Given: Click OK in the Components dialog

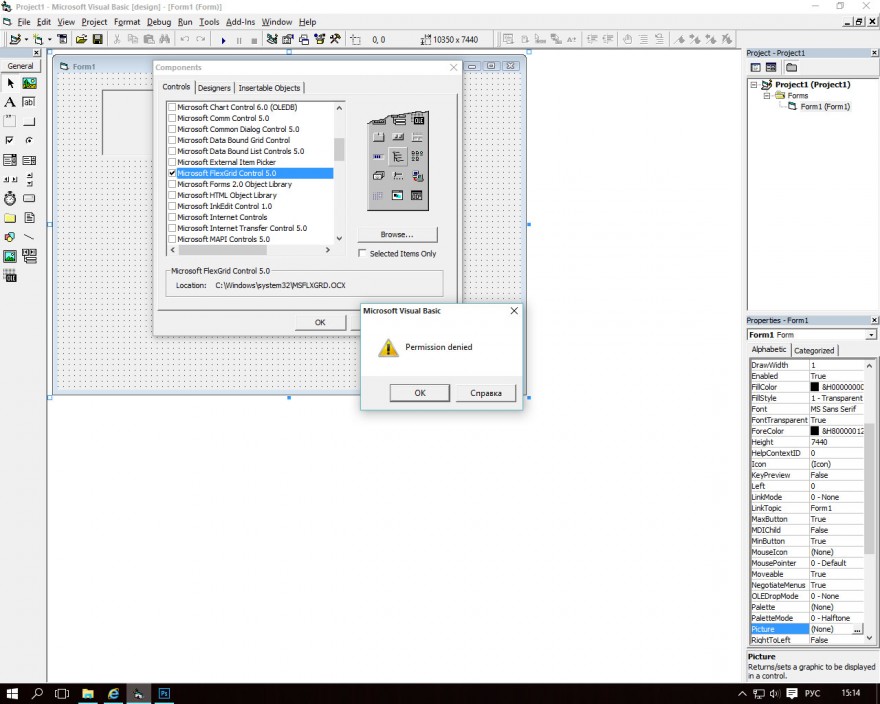Looking at the screenshot, I should 320,322.
